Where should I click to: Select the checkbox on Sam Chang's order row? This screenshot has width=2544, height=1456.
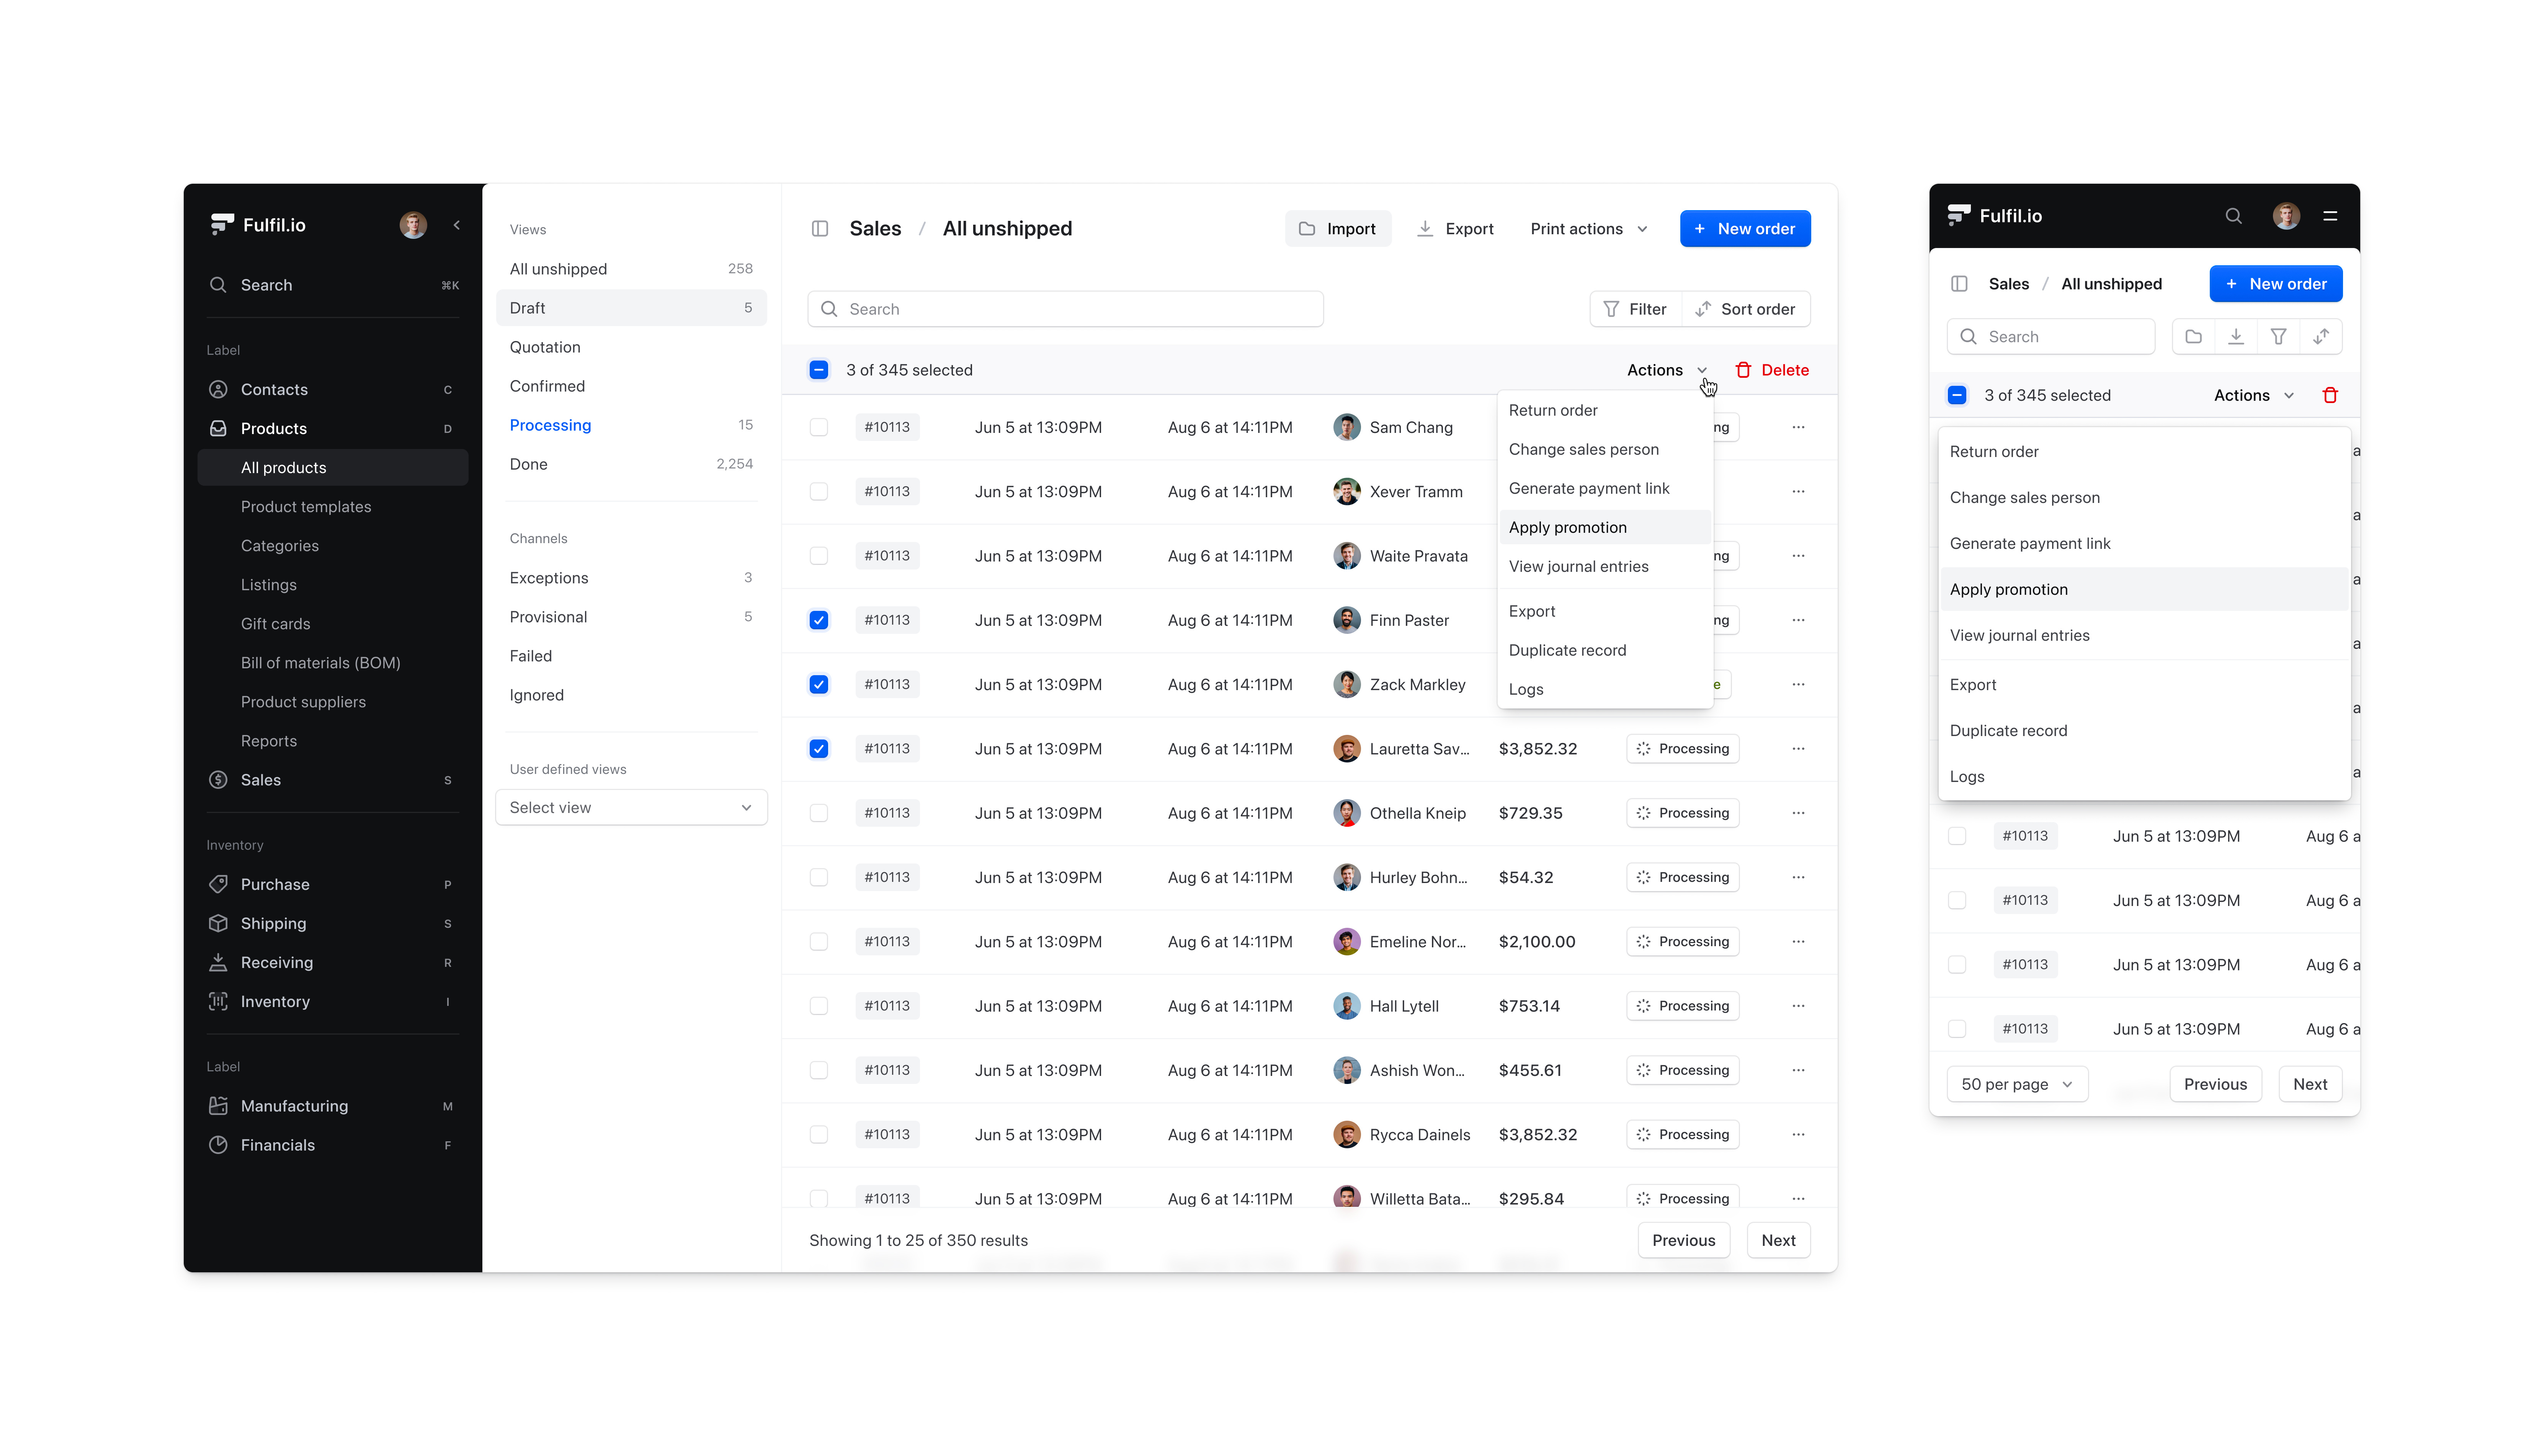point(819,427)
